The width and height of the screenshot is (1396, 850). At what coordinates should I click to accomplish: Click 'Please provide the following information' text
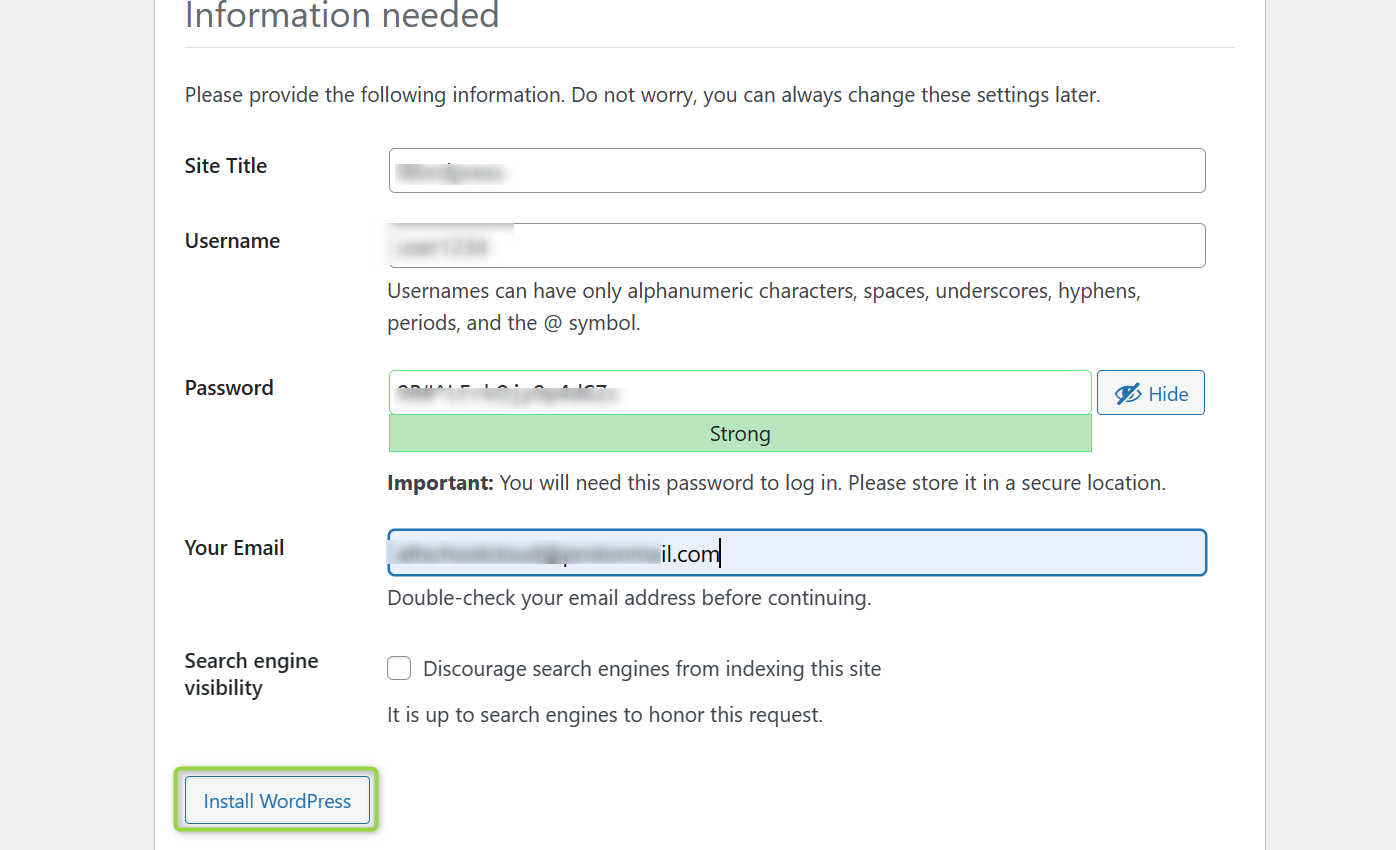pyautogui.click(x=642, y=96)
